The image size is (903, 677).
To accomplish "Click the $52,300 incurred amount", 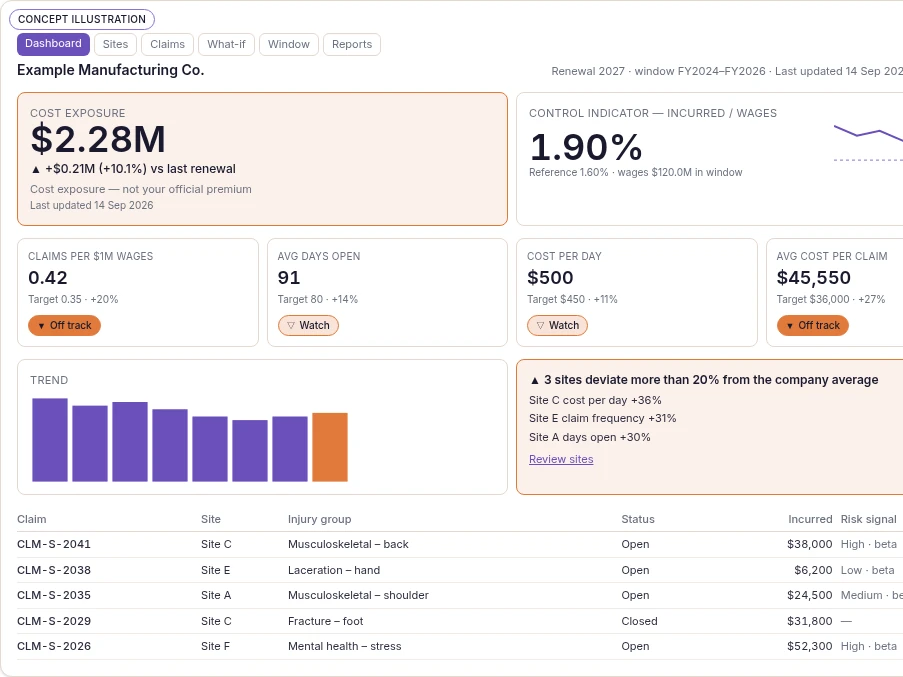I will tap(810, 646).
